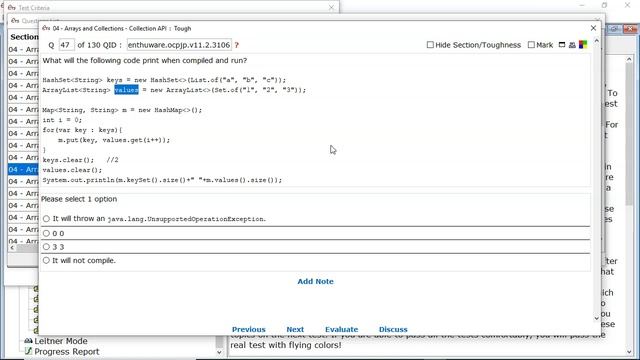Check the Mark checkbox
The image size is (640, 360).
point(531,45)
